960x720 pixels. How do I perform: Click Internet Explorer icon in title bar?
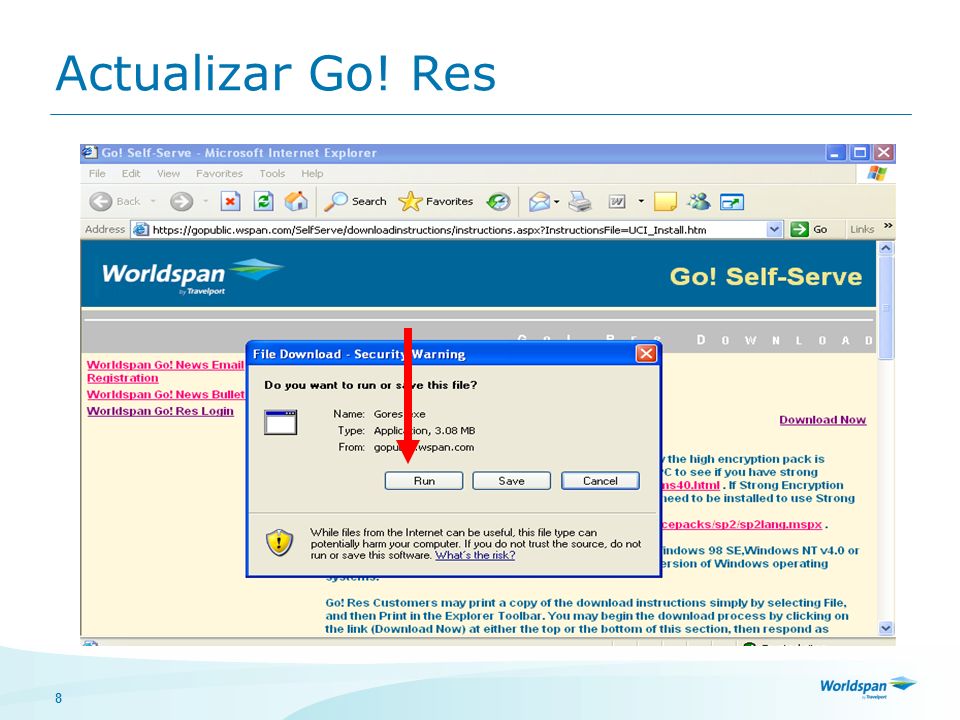click(x=90, y=152)
